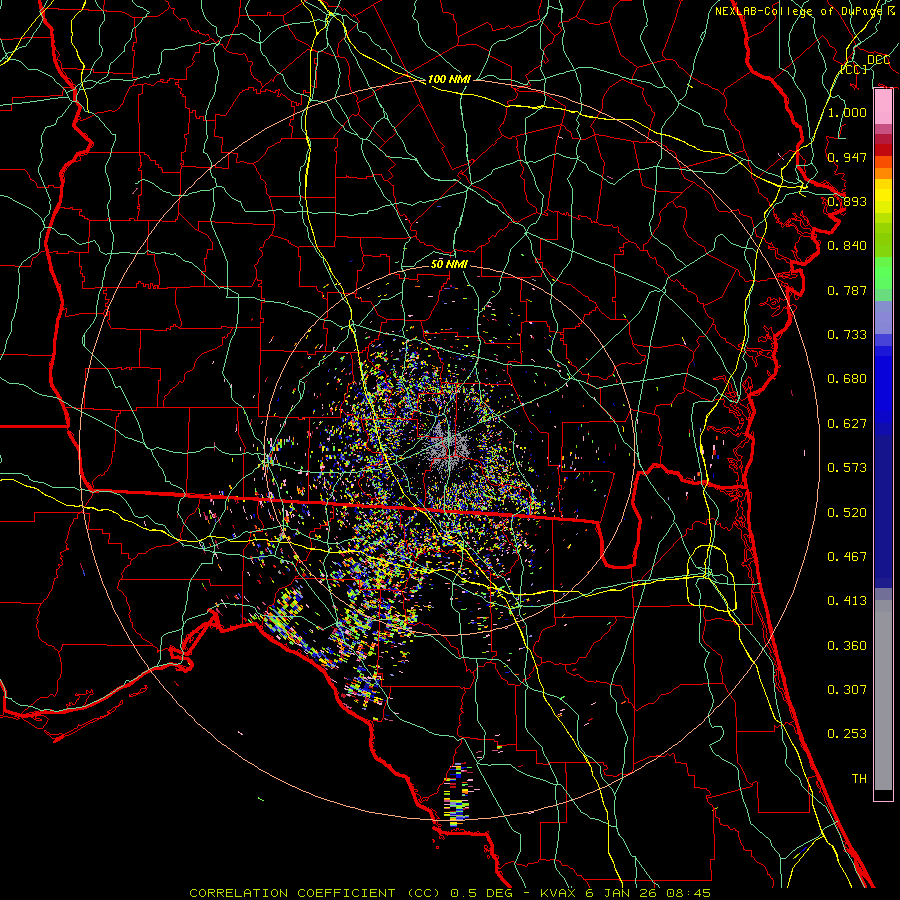The image size is (900, 900).
Task: Click the bright green band of the color scale
Action: pyautogui.click(x=883, y=273)
